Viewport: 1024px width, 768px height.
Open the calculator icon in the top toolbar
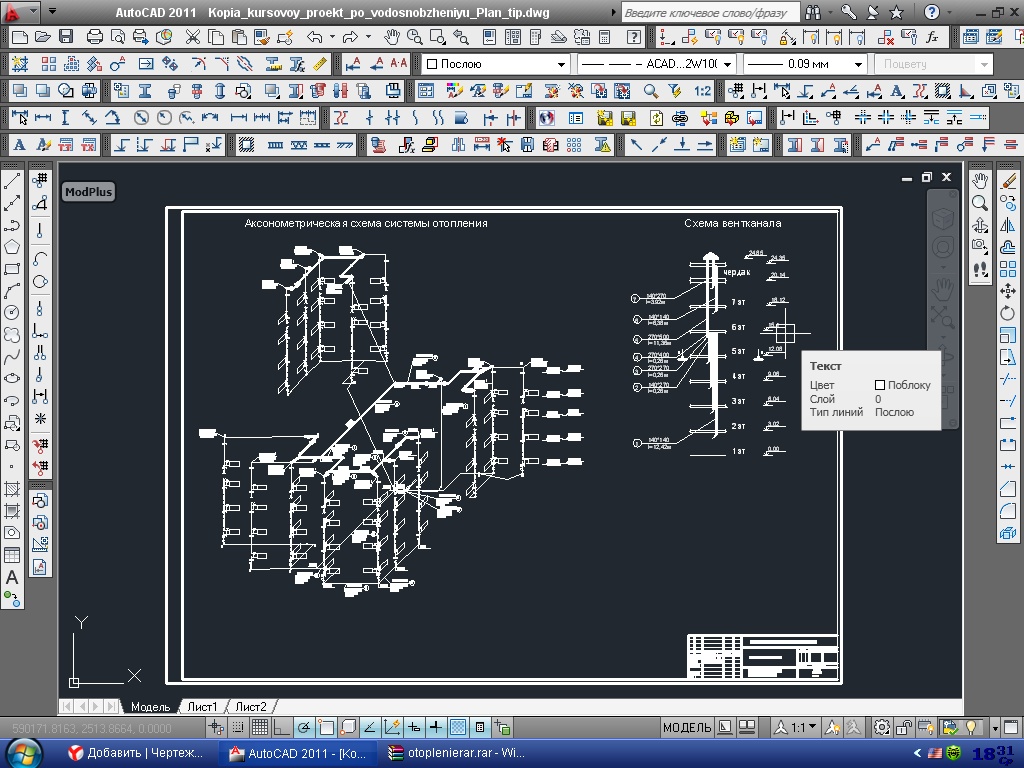605,37
